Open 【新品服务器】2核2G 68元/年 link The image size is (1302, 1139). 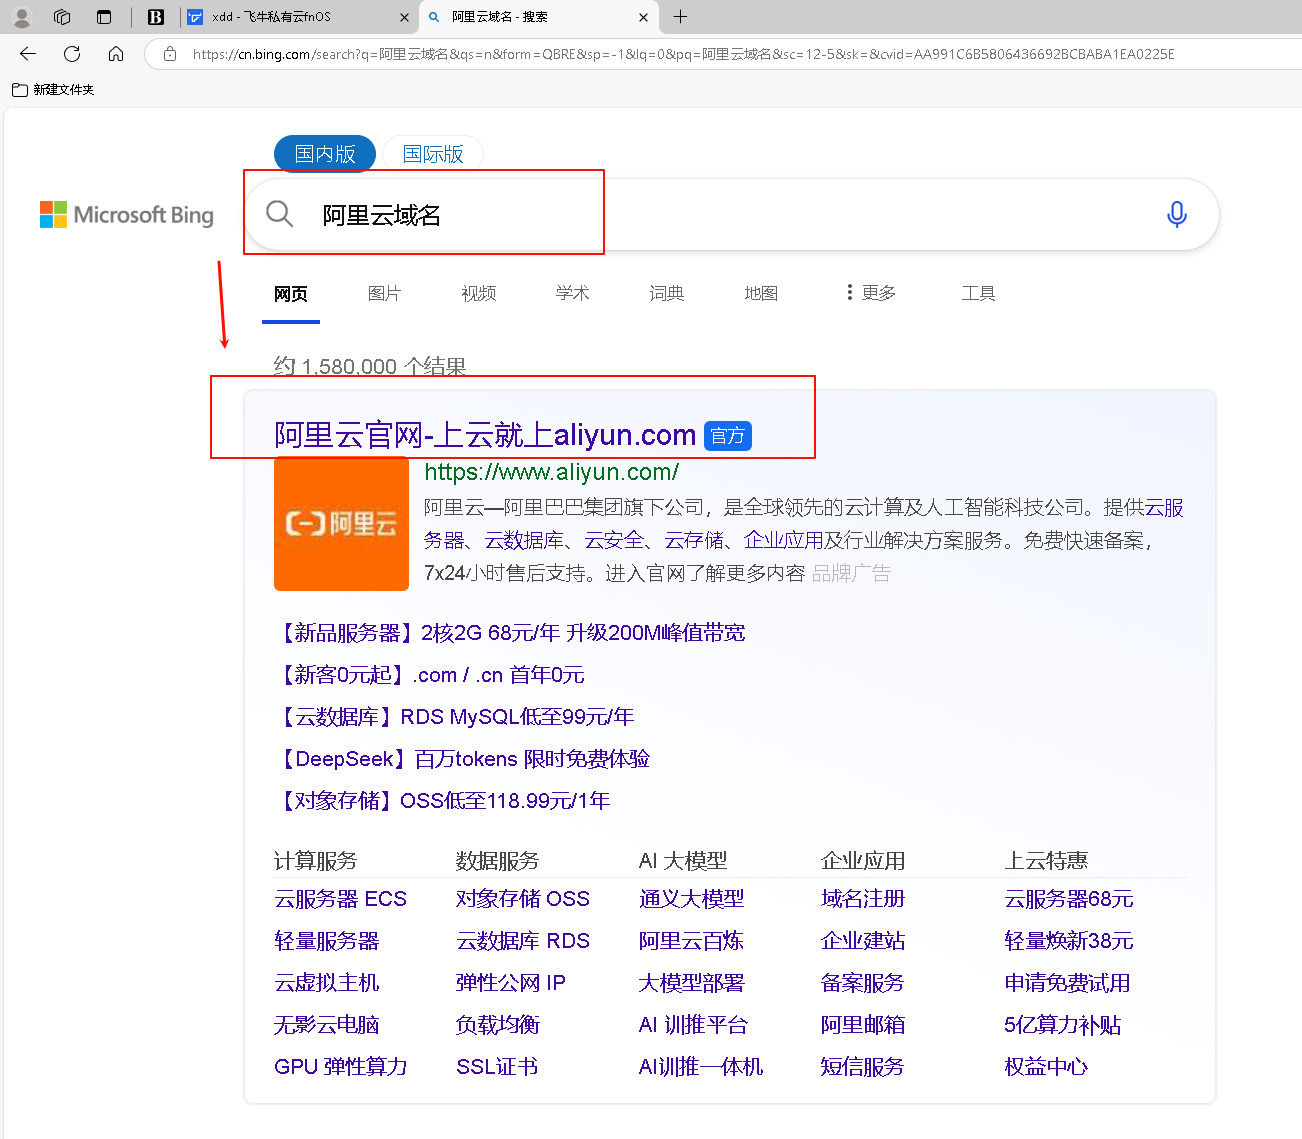pyautogui.click(x=510, y=633)
